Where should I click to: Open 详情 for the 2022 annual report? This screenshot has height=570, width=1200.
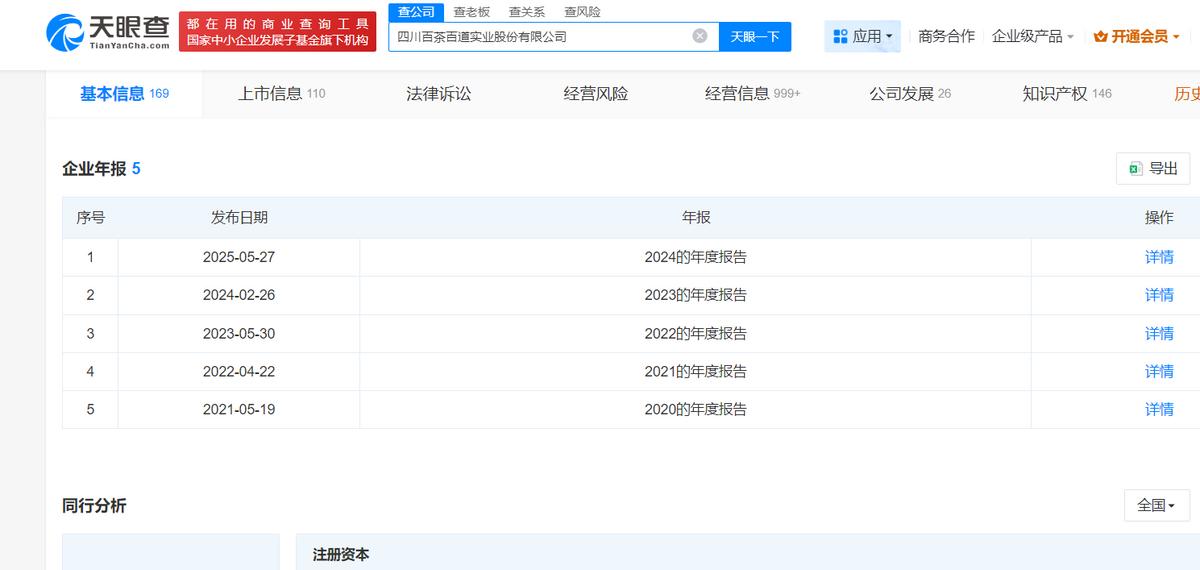(x=1159, y=333)
